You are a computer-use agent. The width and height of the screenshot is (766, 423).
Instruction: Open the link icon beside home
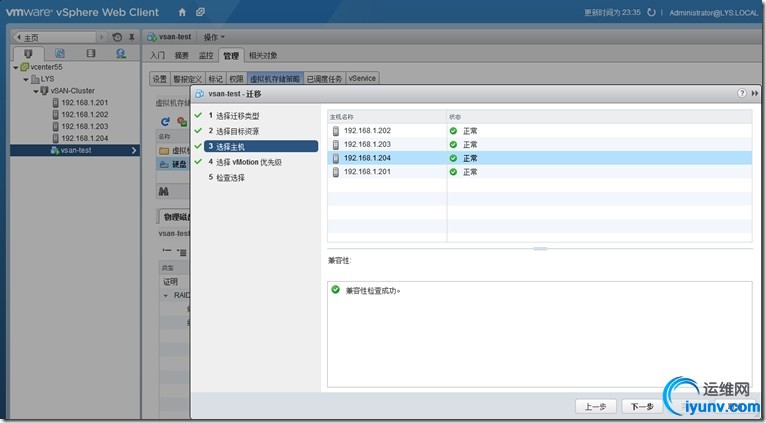[x=200, y=12]
